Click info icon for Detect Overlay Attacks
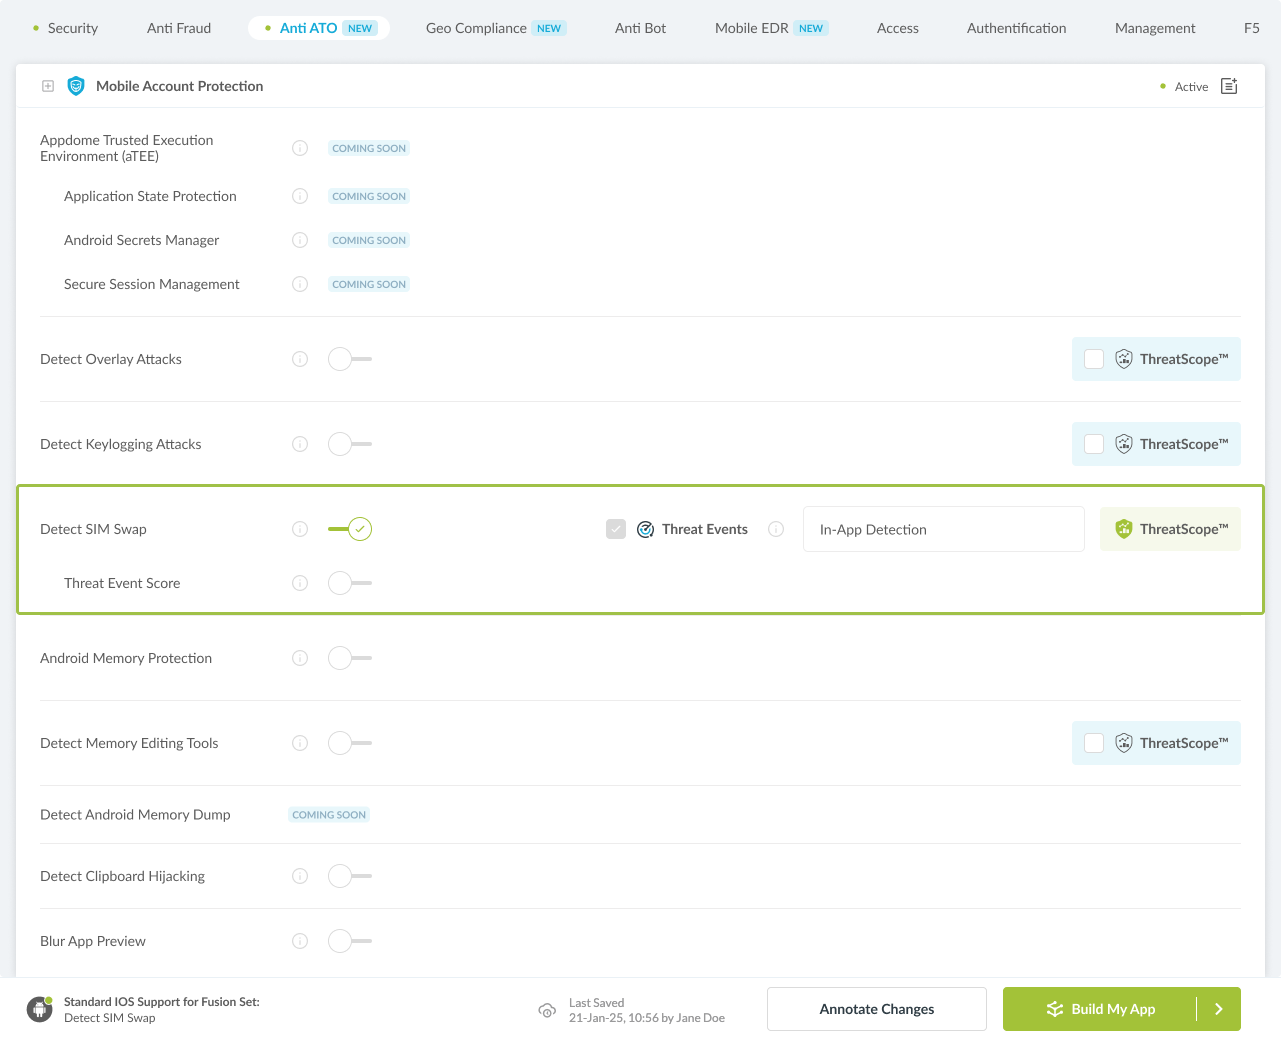The image size is (1281, 1041). tap(300, 359)
